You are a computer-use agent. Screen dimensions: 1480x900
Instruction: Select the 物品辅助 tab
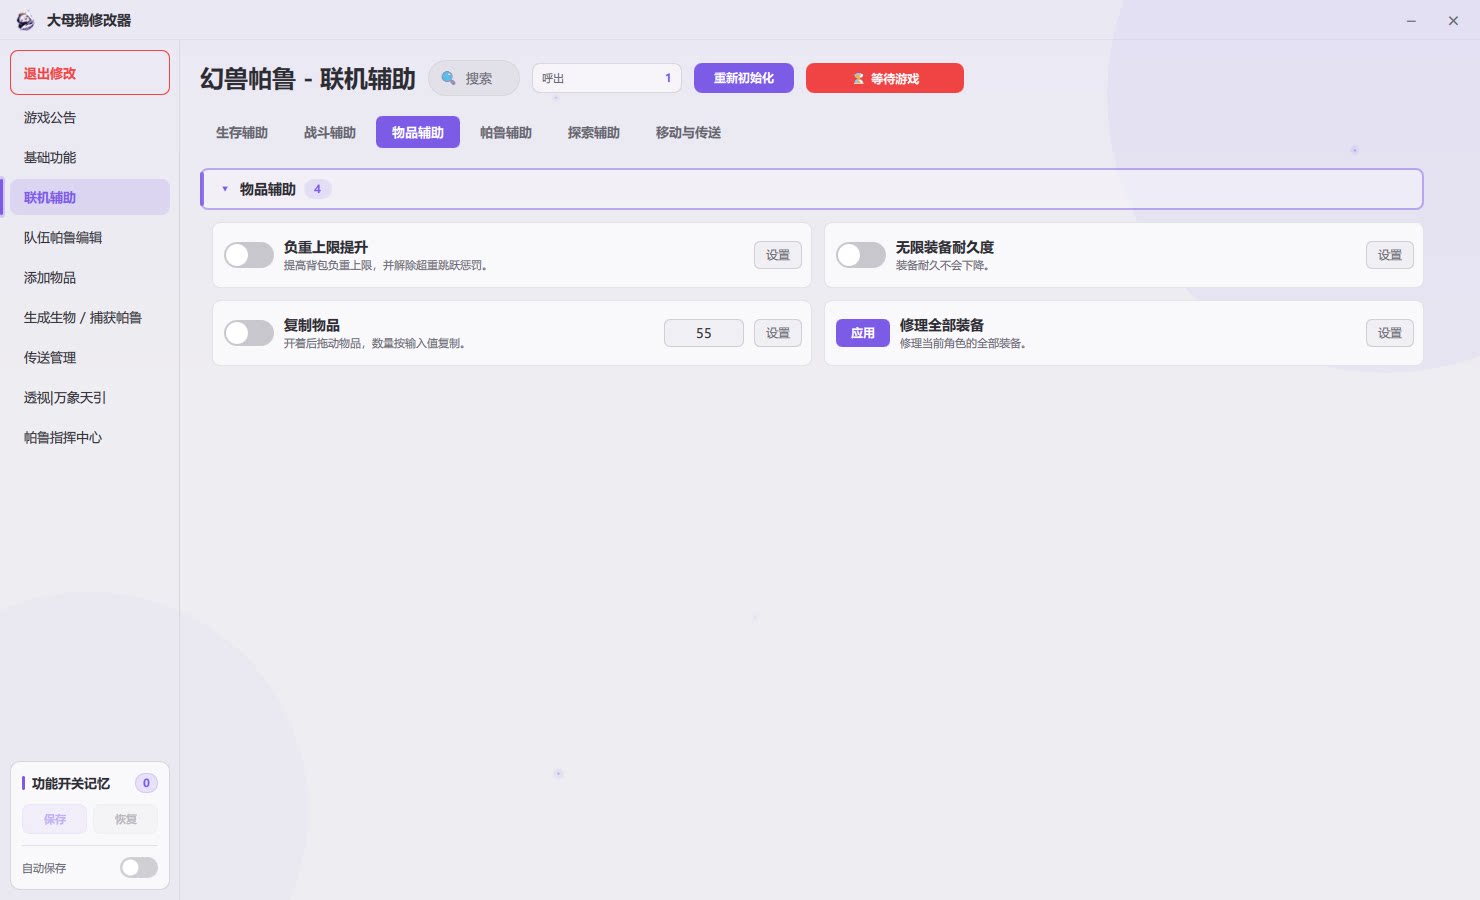pyautogui.click(x=418, y=132)
